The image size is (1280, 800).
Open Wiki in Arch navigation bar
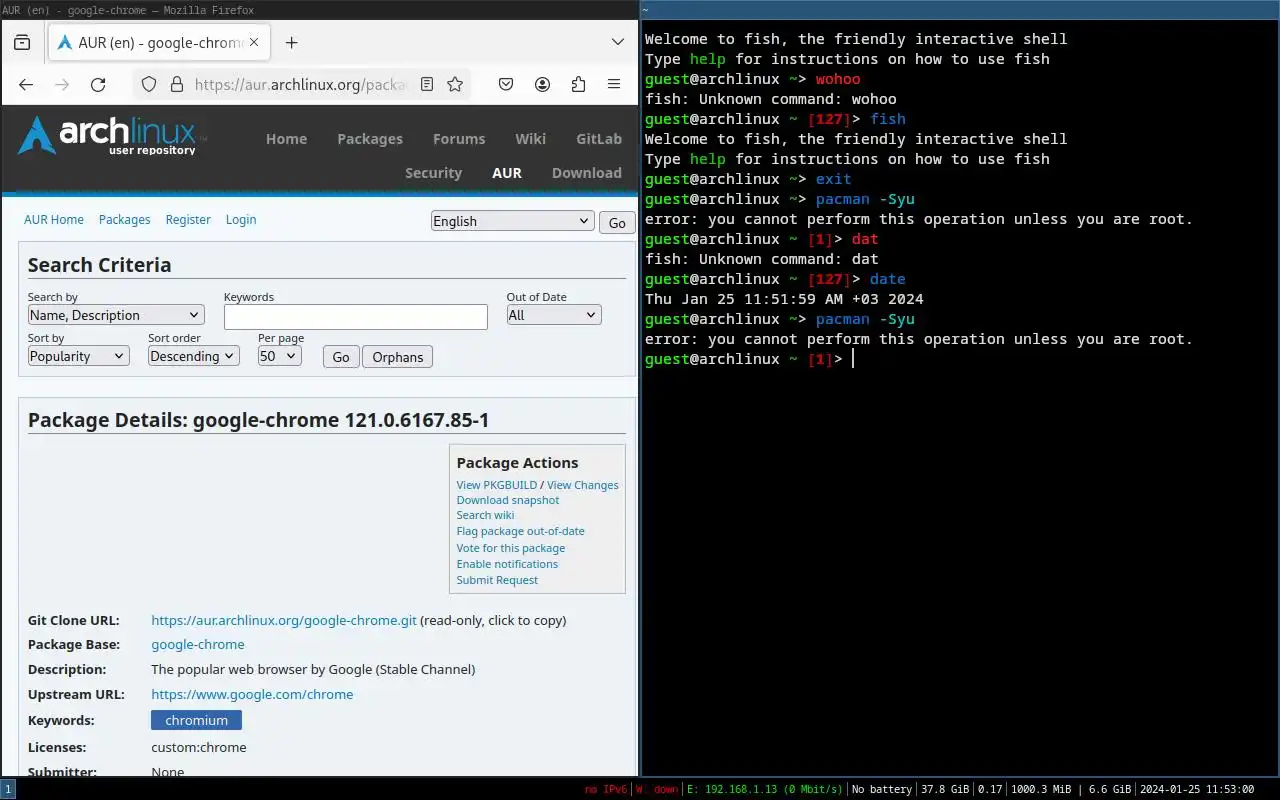click(531, 139)
